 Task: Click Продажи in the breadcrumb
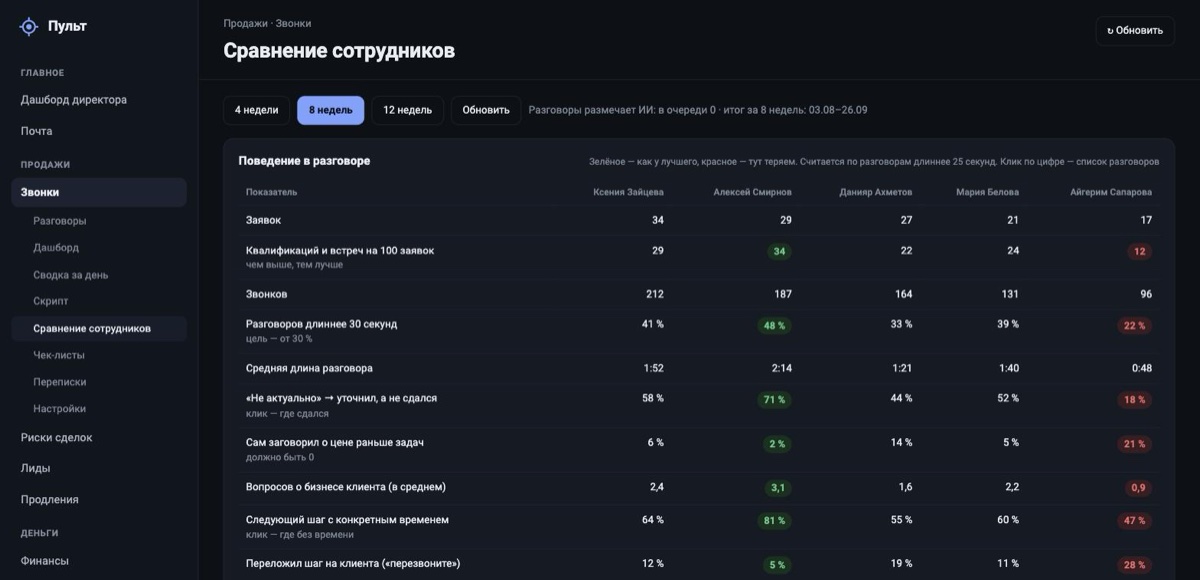click(x=245, y=23)
